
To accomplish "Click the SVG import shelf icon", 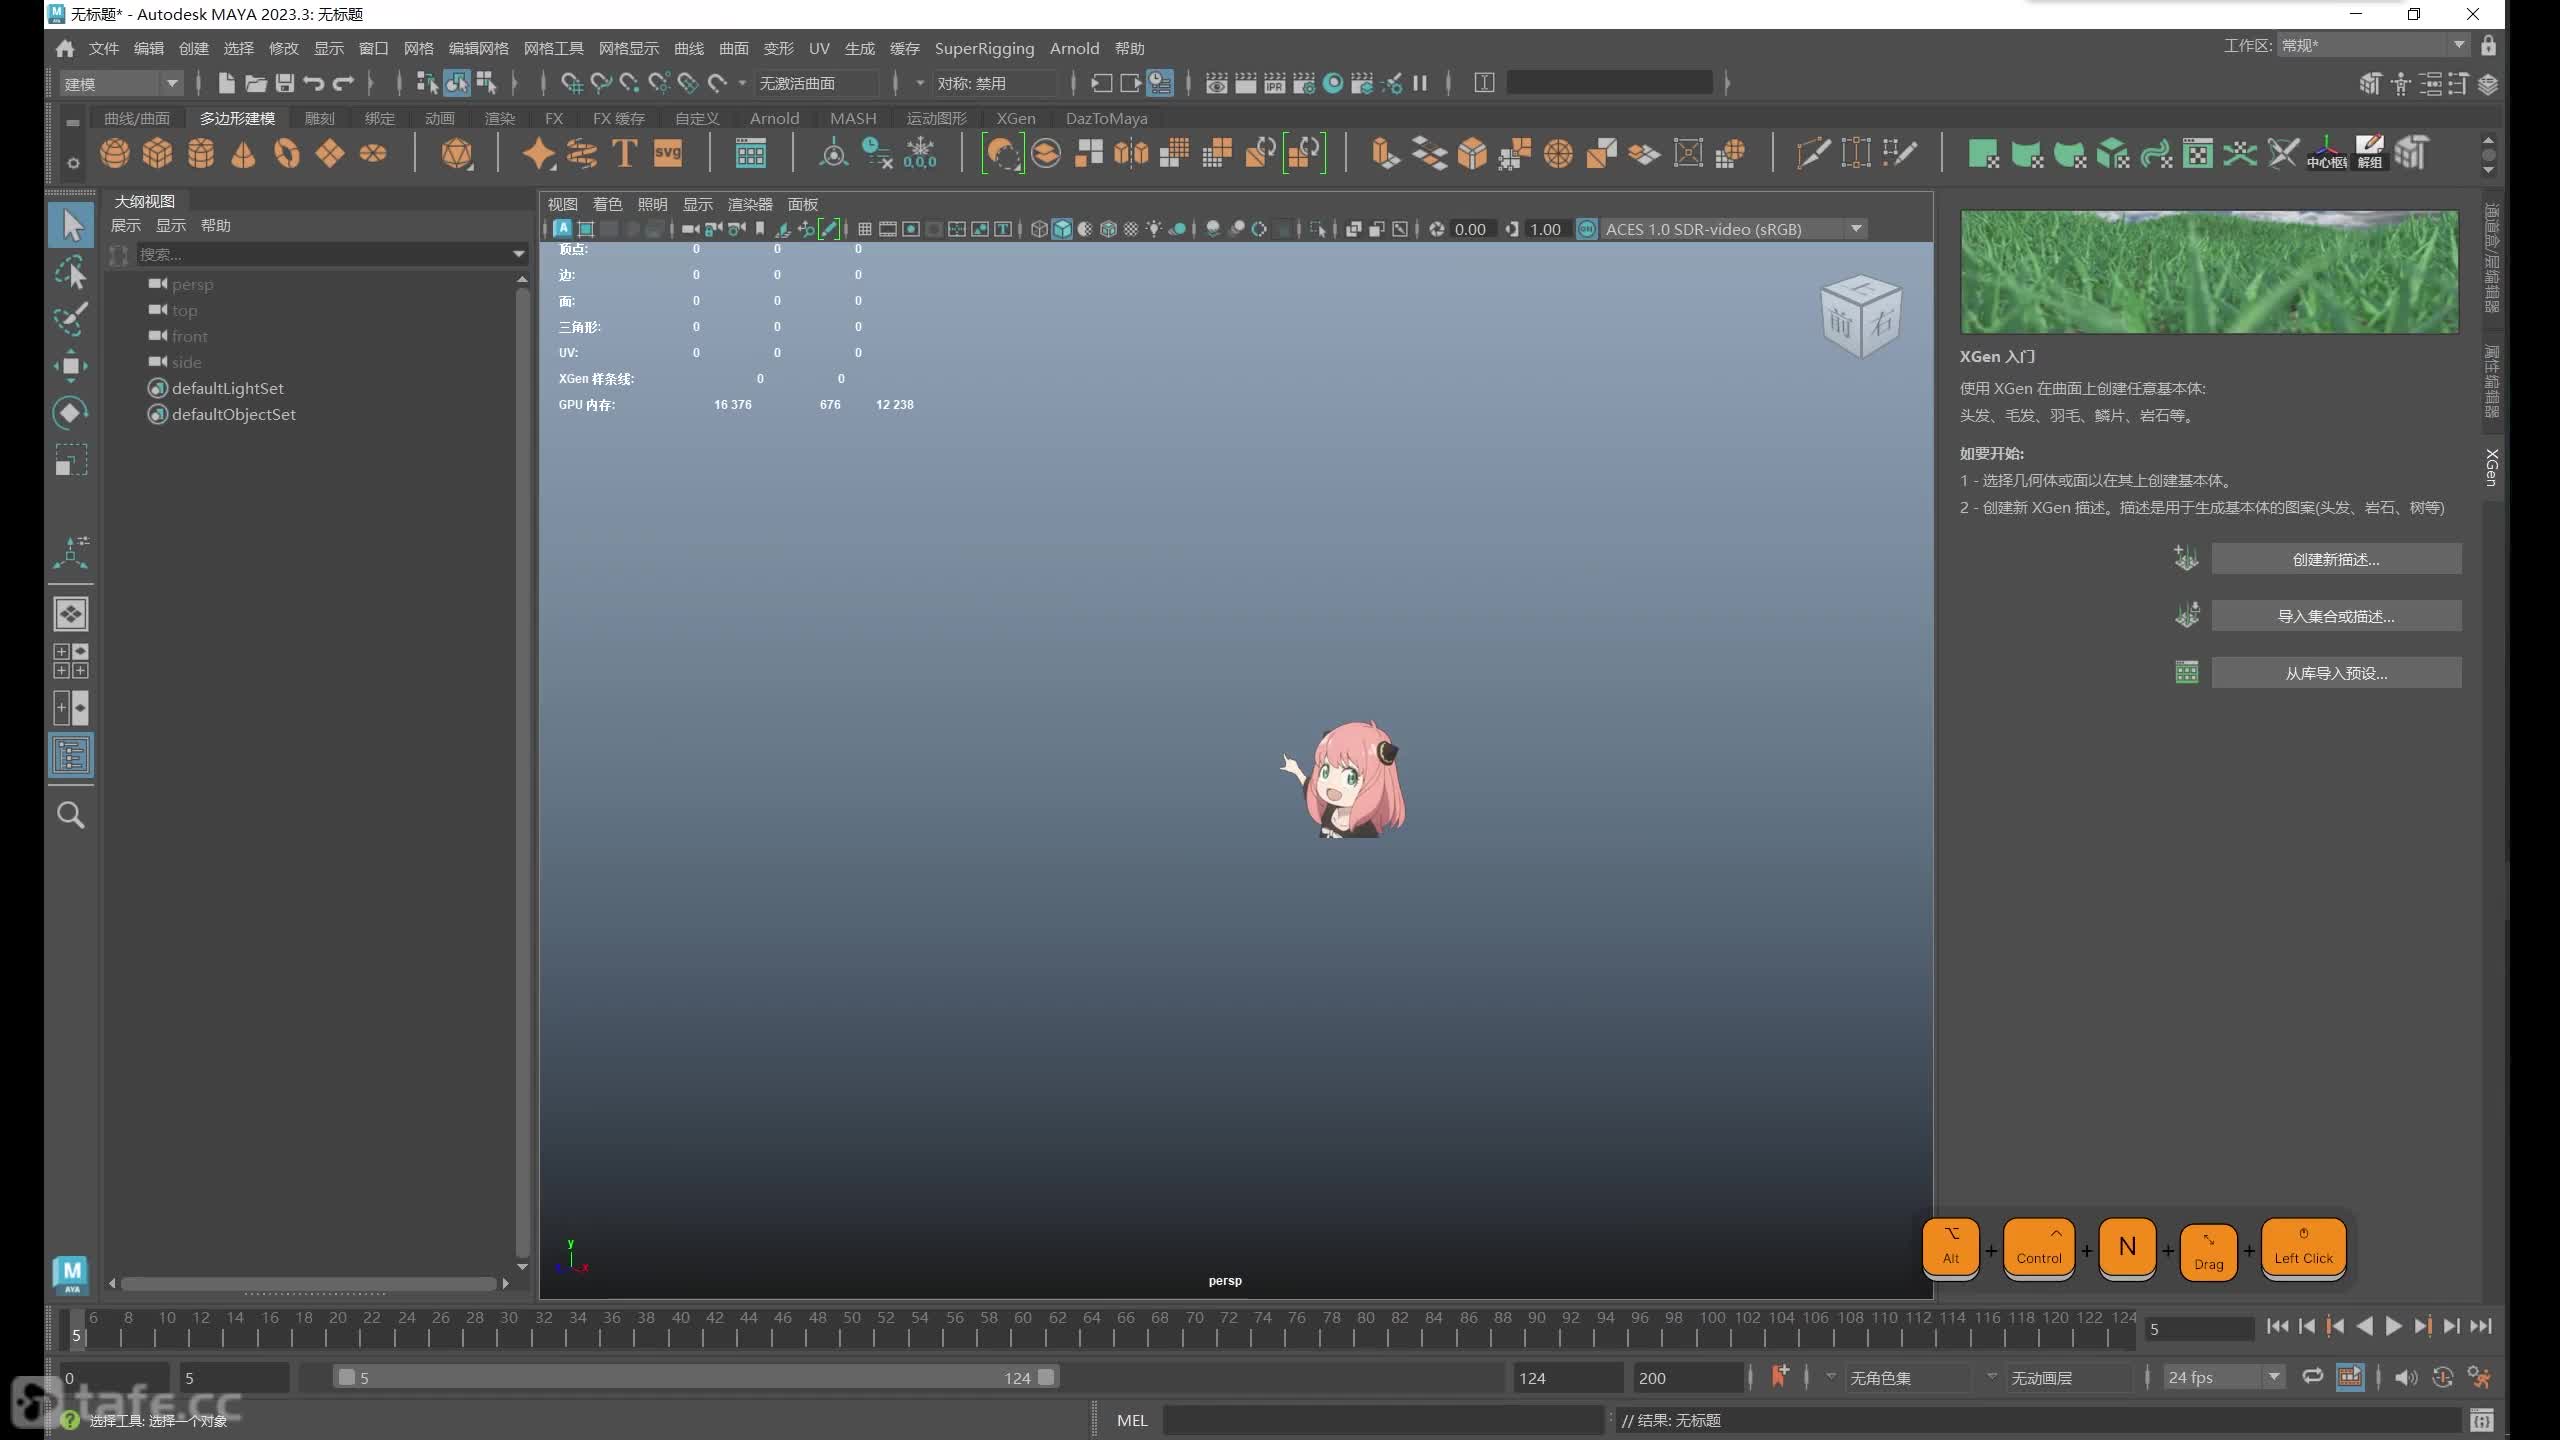I will [667, 153].
